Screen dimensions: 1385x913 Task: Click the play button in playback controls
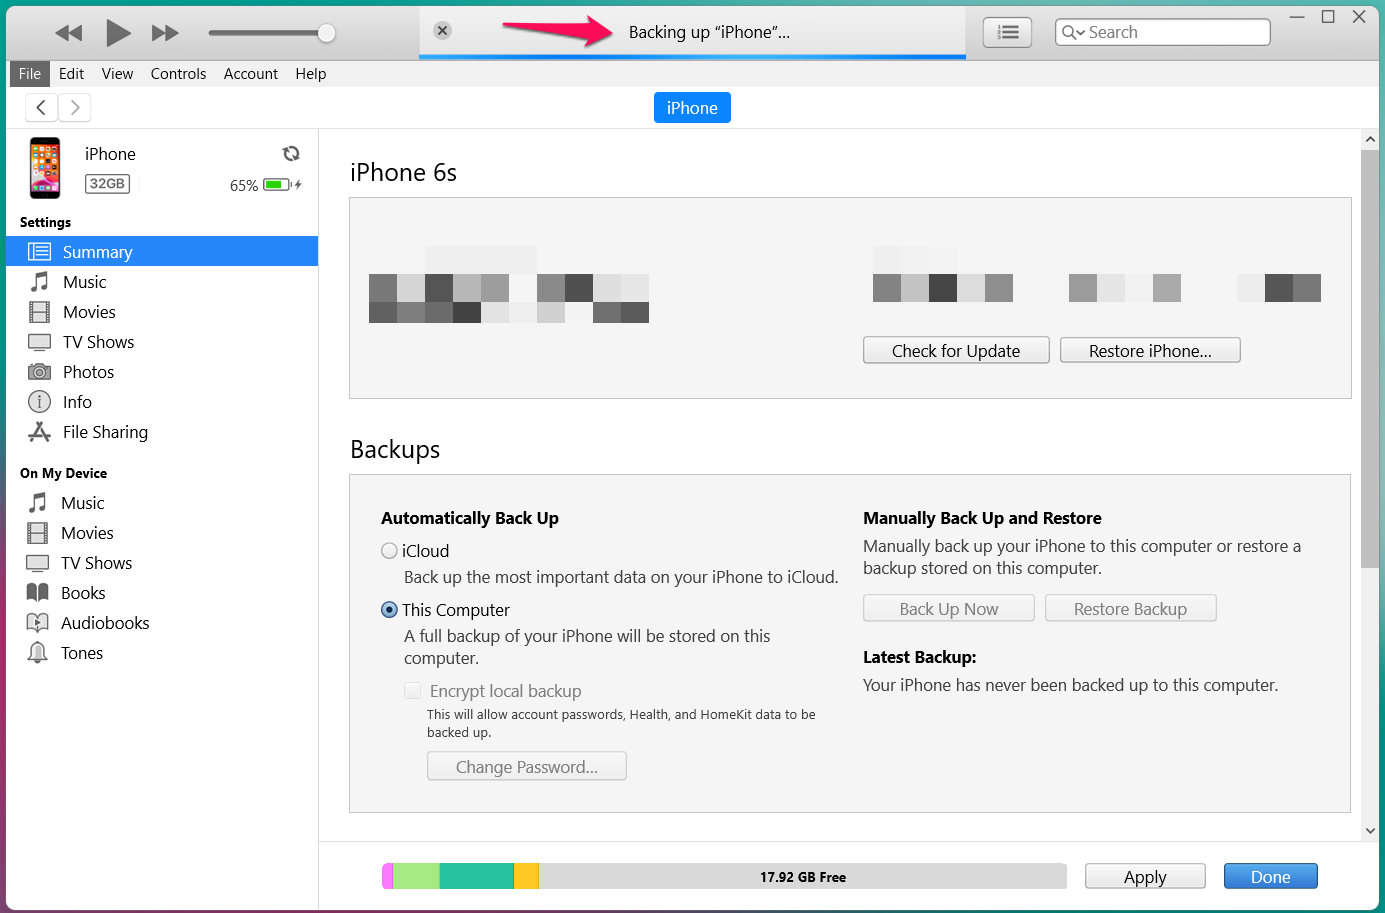(x=118, y=33)
